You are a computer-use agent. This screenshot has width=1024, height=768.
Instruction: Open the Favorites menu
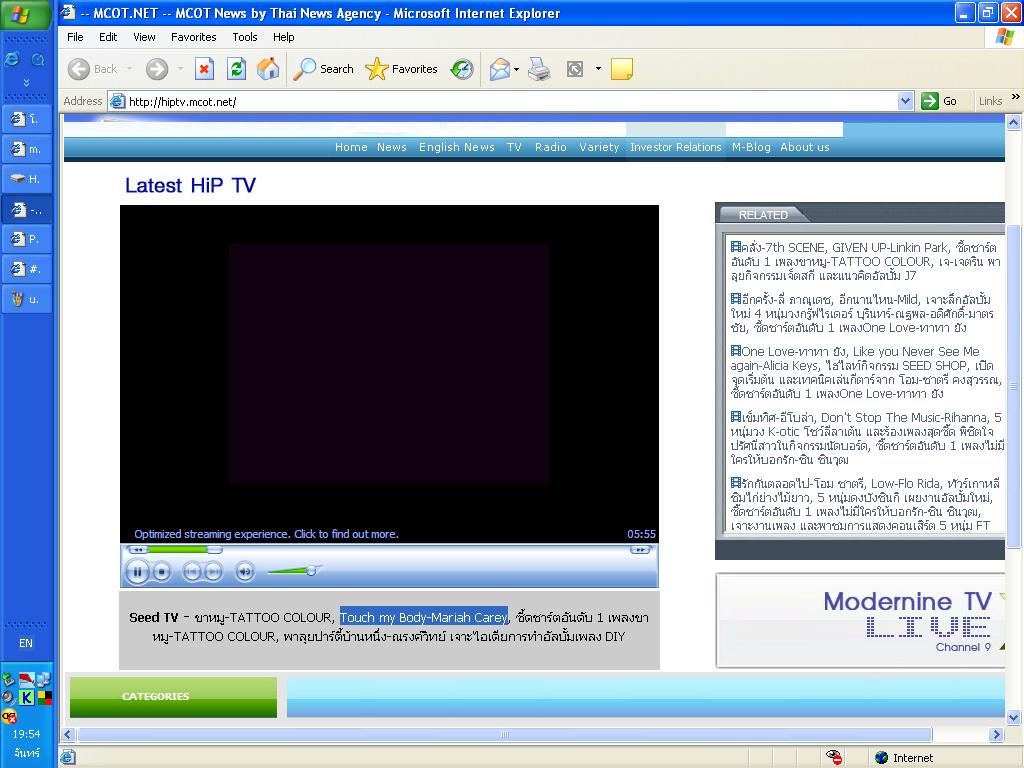click(193, 37)
